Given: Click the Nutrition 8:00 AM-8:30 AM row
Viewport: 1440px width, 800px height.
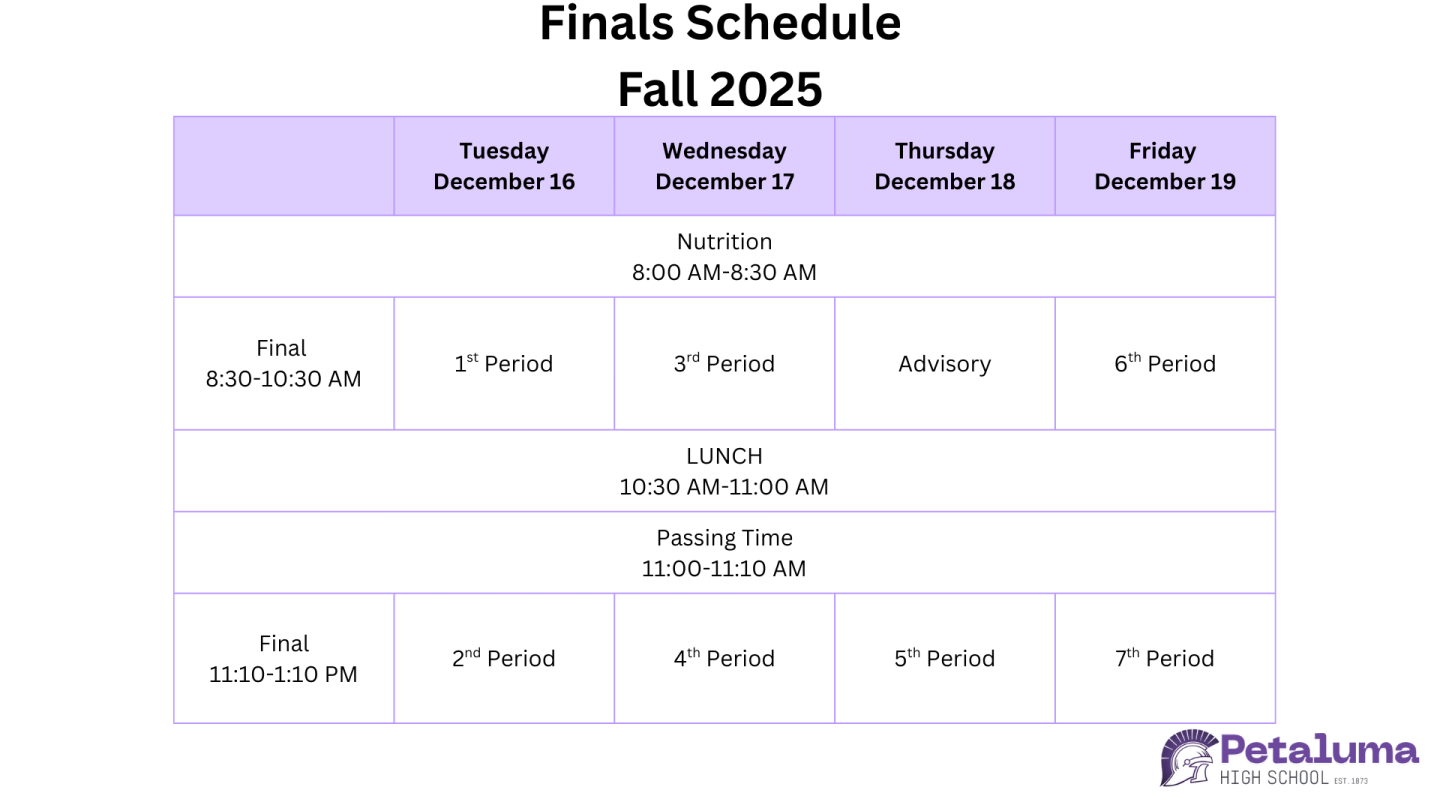Looking at the screenshot, I should click(724, 257).
